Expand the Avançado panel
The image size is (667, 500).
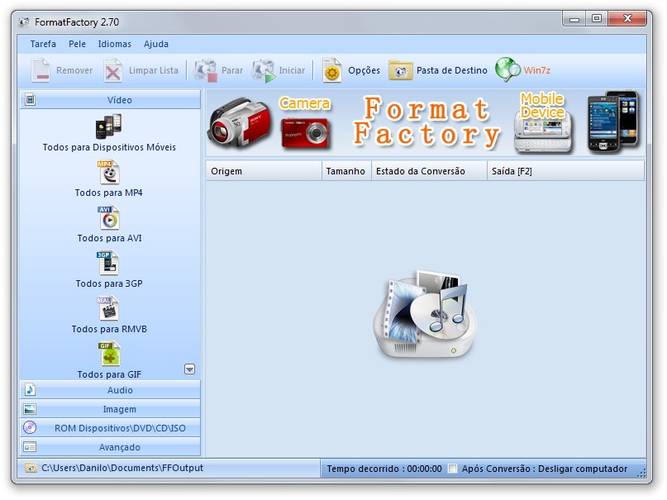pyautogui.click(x=110, y=447)
